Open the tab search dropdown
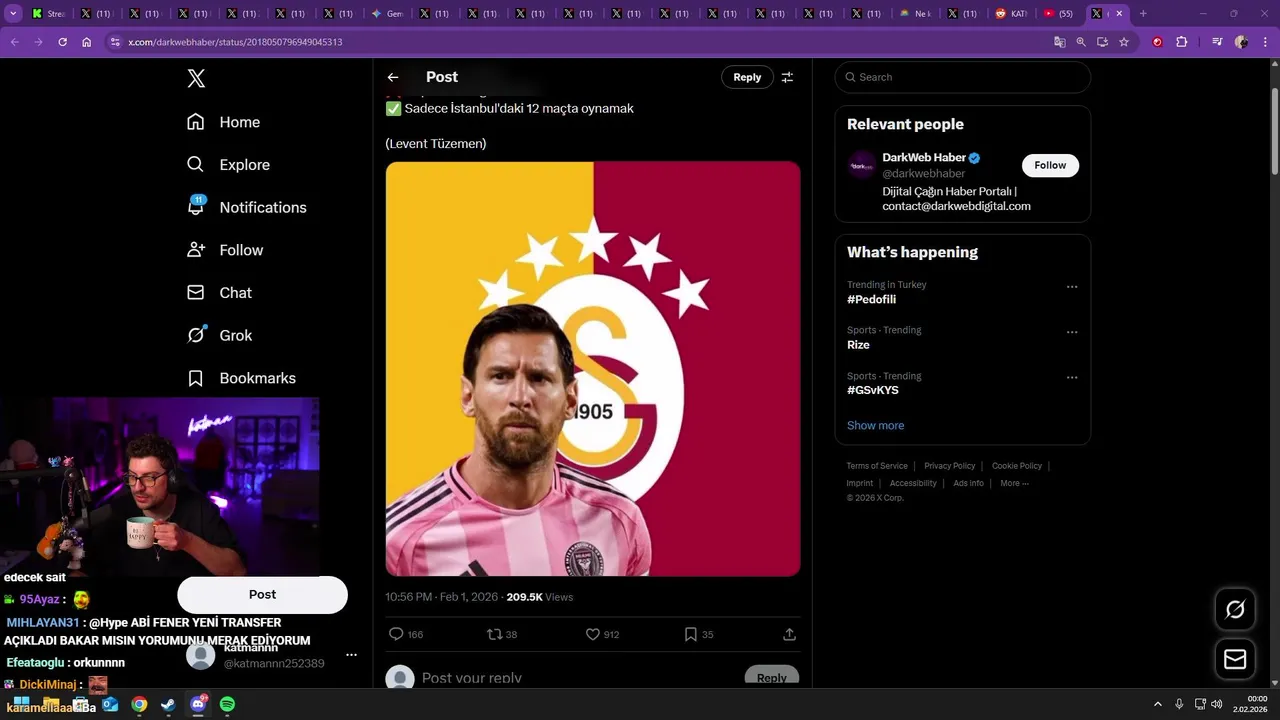The height and width of the screenshot is (720, 1280). click(x=13, y=13)
